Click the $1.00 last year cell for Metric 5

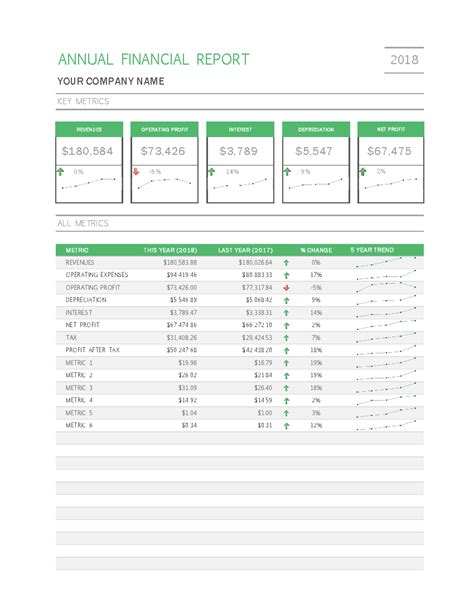[265, 412]
